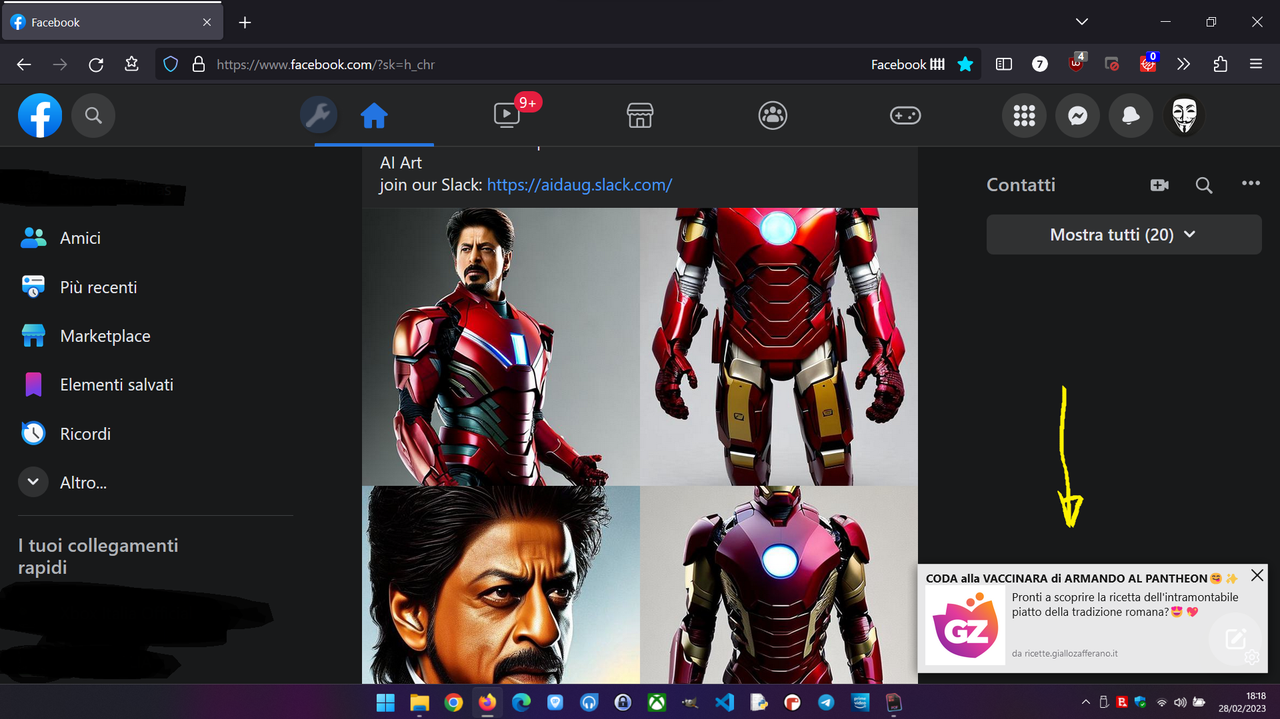Click the GZ Giallozafferano notification thumbnail

point(965,626)
